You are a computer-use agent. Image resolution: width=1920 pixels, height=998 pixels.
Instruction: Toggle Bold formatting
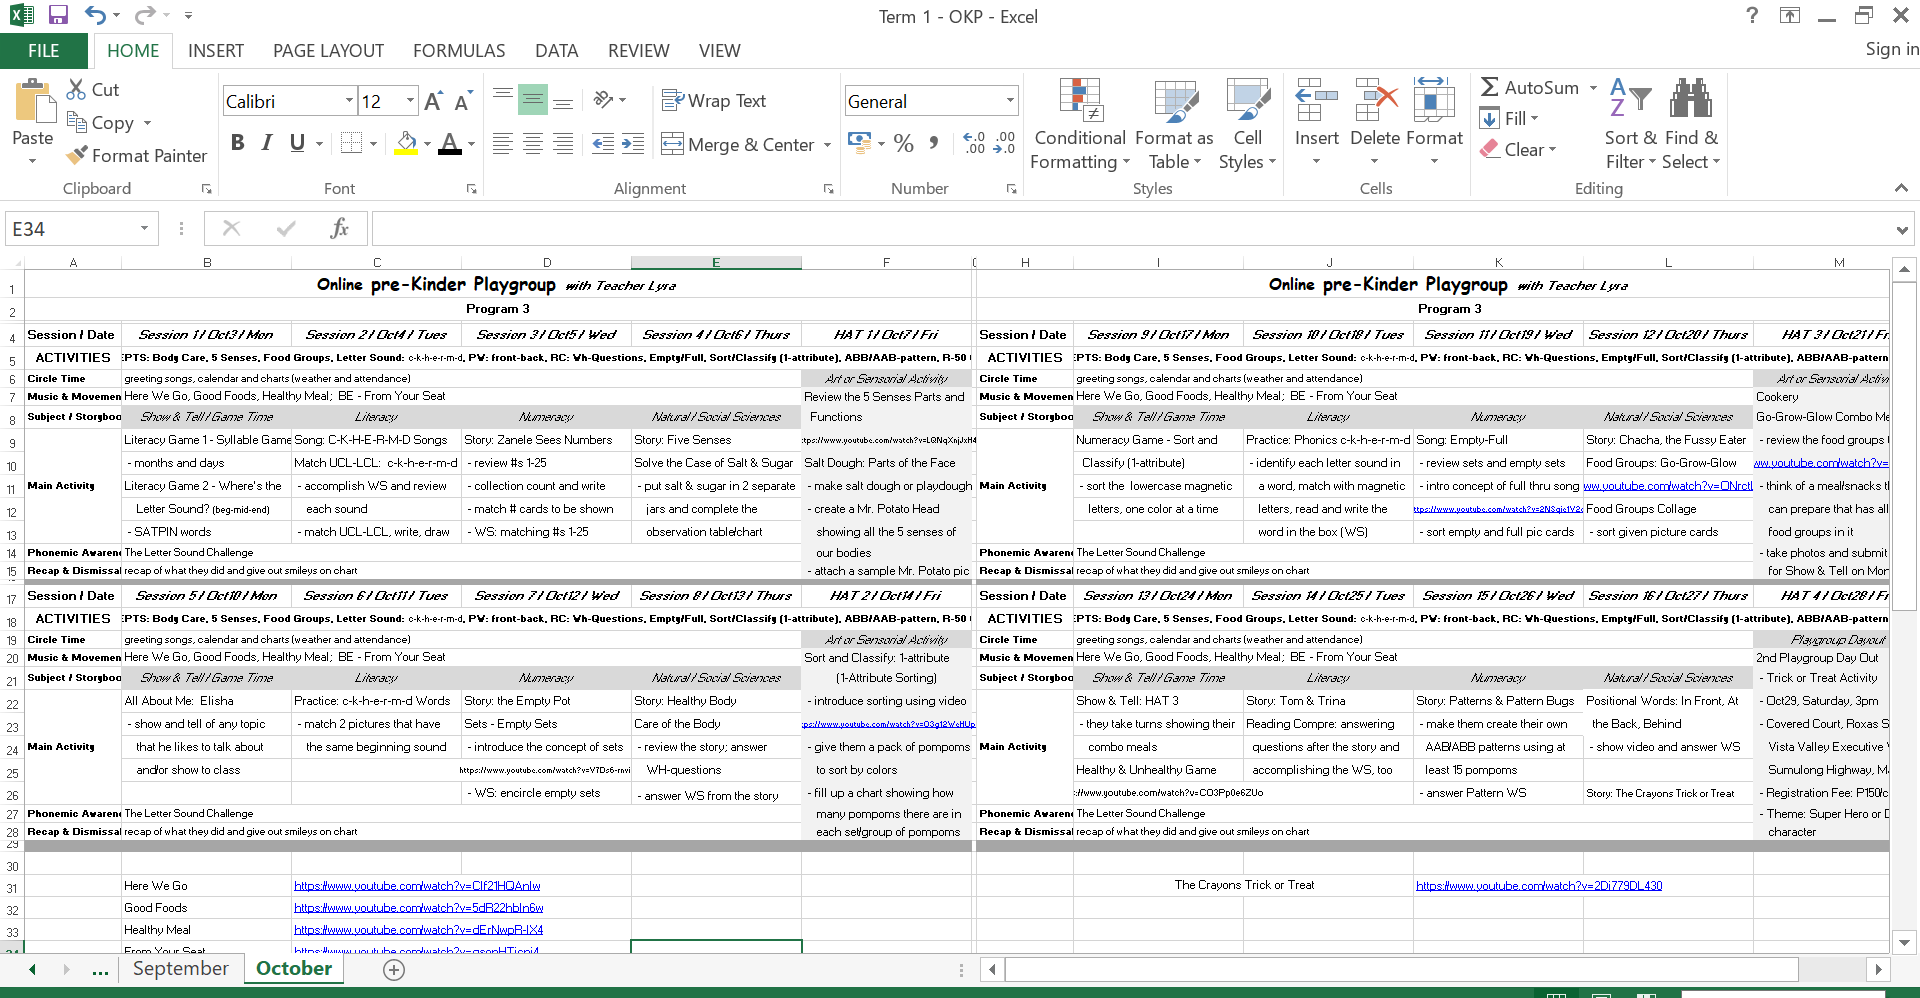[x=237, y=143]
